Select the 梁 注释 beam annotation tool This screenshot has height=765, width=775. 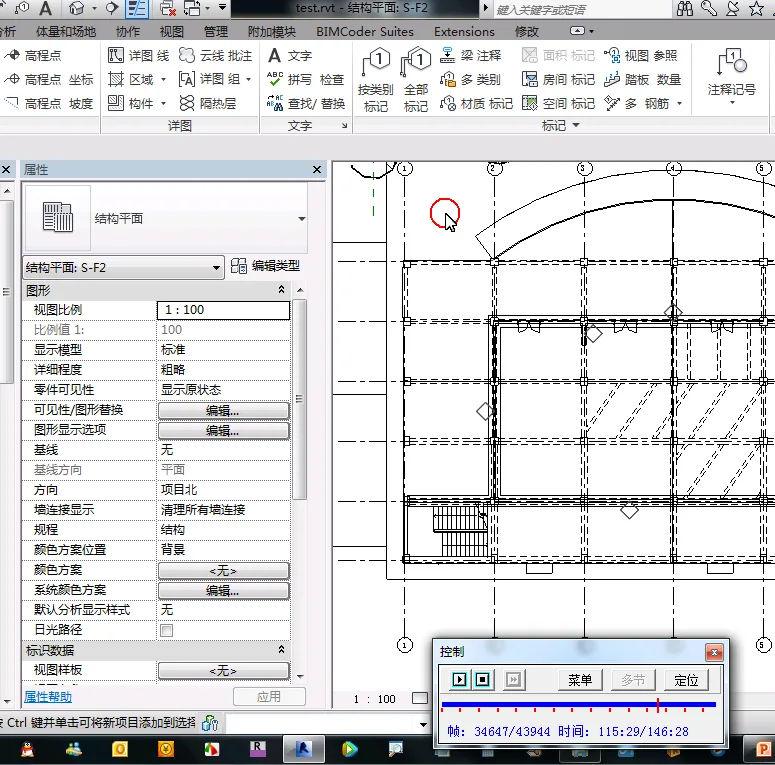[471, 55]
